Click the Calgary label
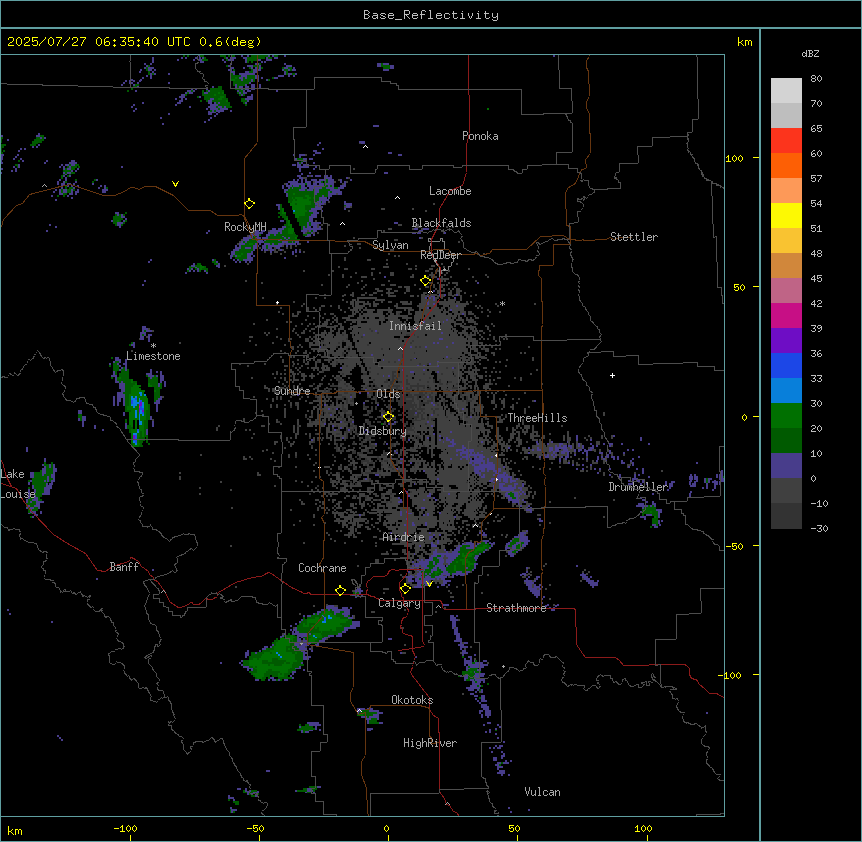This screenshot has width=862, height=842. (x=399, y=603)
